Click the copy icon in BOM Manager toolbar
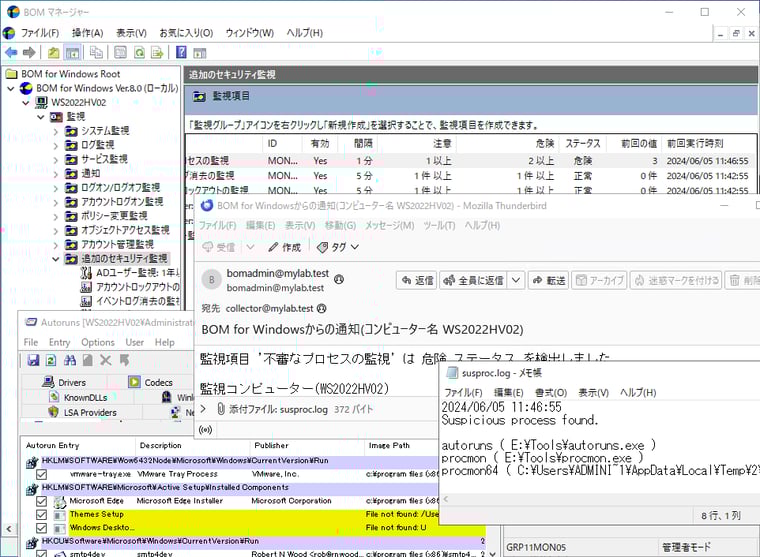Viewport: 760px width, 557px height. 96,52
